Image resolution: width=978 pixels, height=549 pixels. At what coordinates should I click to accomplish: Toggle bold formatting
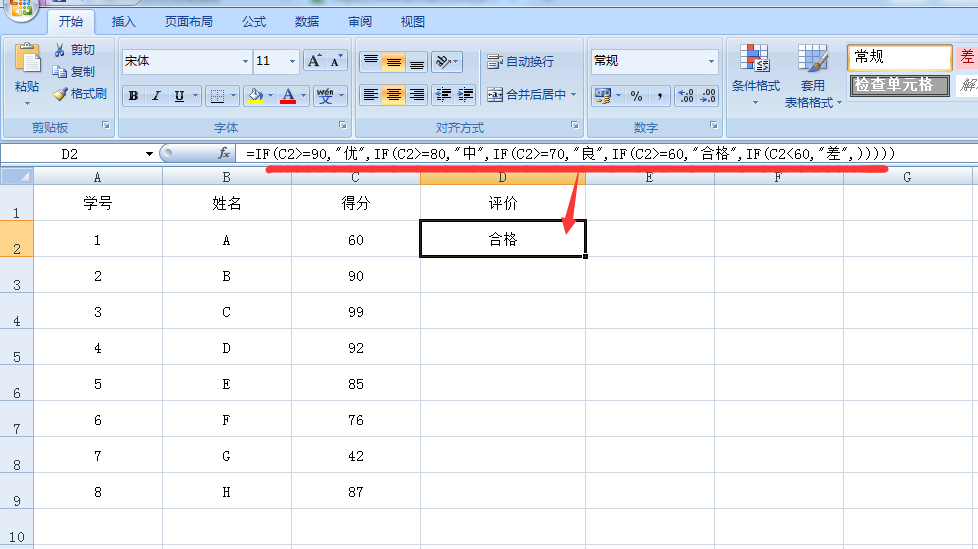(133, 96)
